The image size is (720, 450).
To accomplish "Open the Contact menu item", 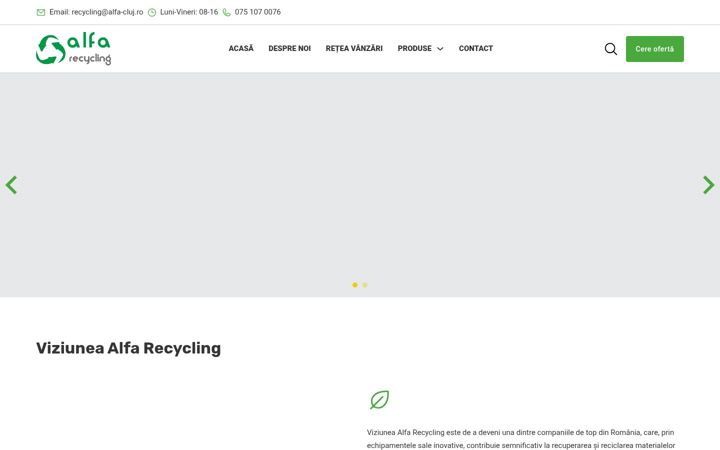I will coord(476,48).
